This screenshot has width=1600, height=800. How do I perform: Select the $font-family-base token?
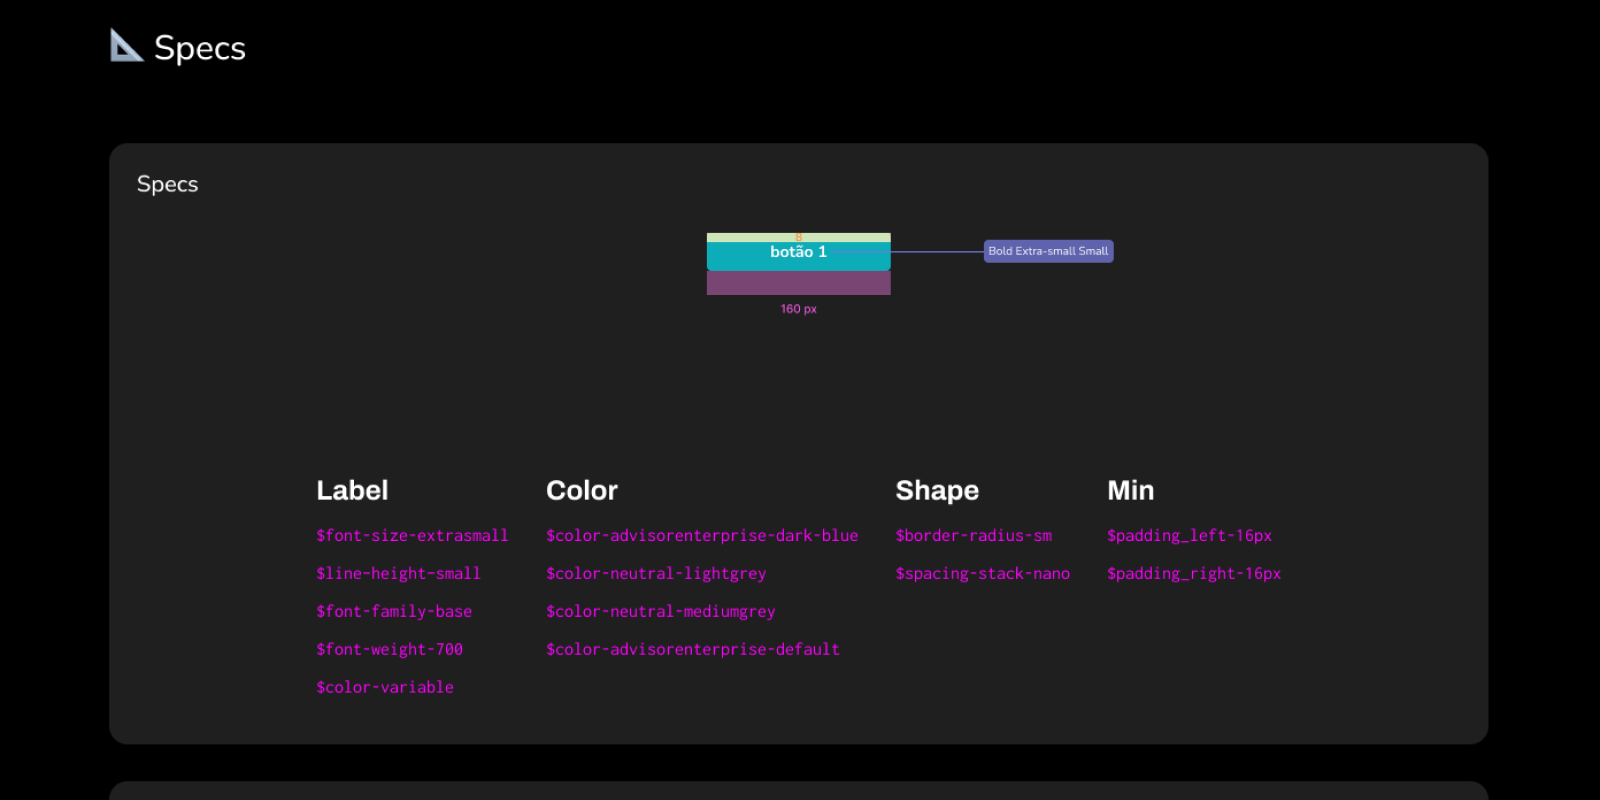[x=394, y=612]
